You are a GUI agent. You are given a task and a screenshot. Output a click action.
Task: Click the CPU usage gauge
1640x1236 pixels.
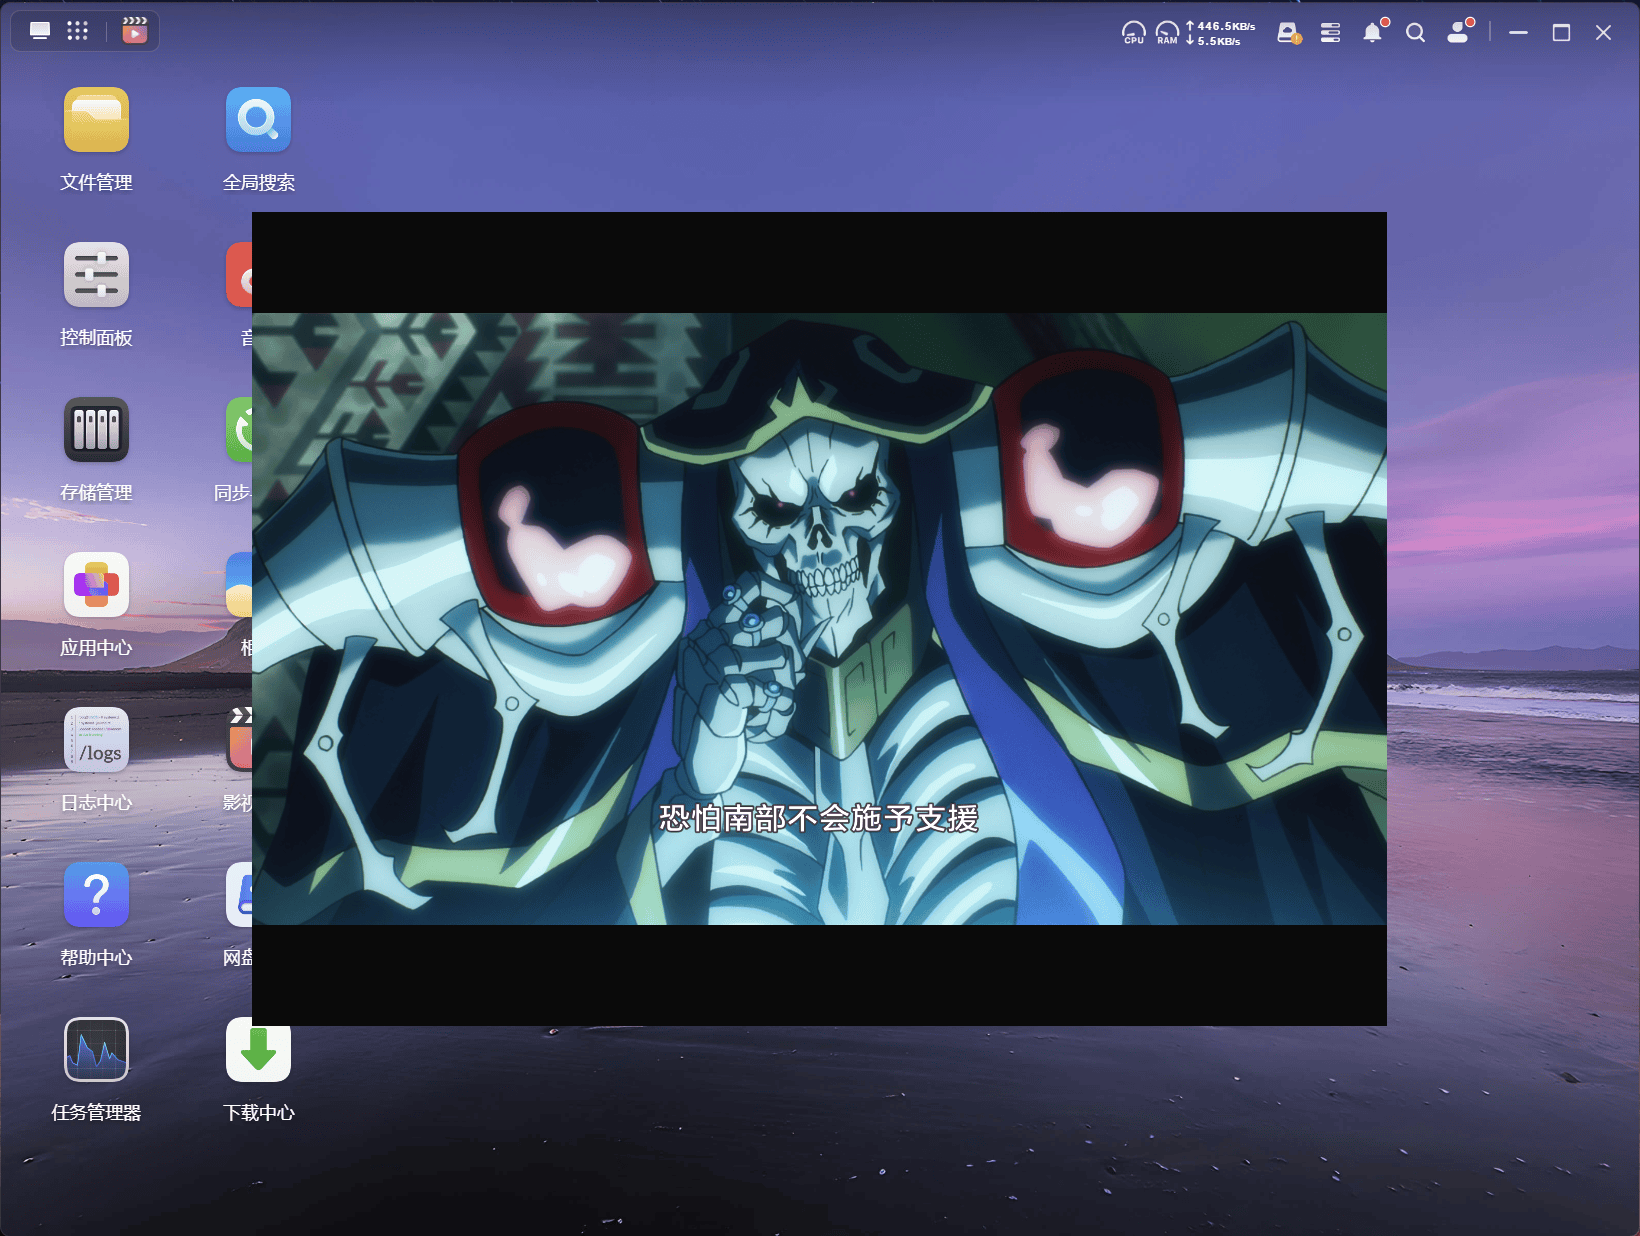(x=1133, y=33)
